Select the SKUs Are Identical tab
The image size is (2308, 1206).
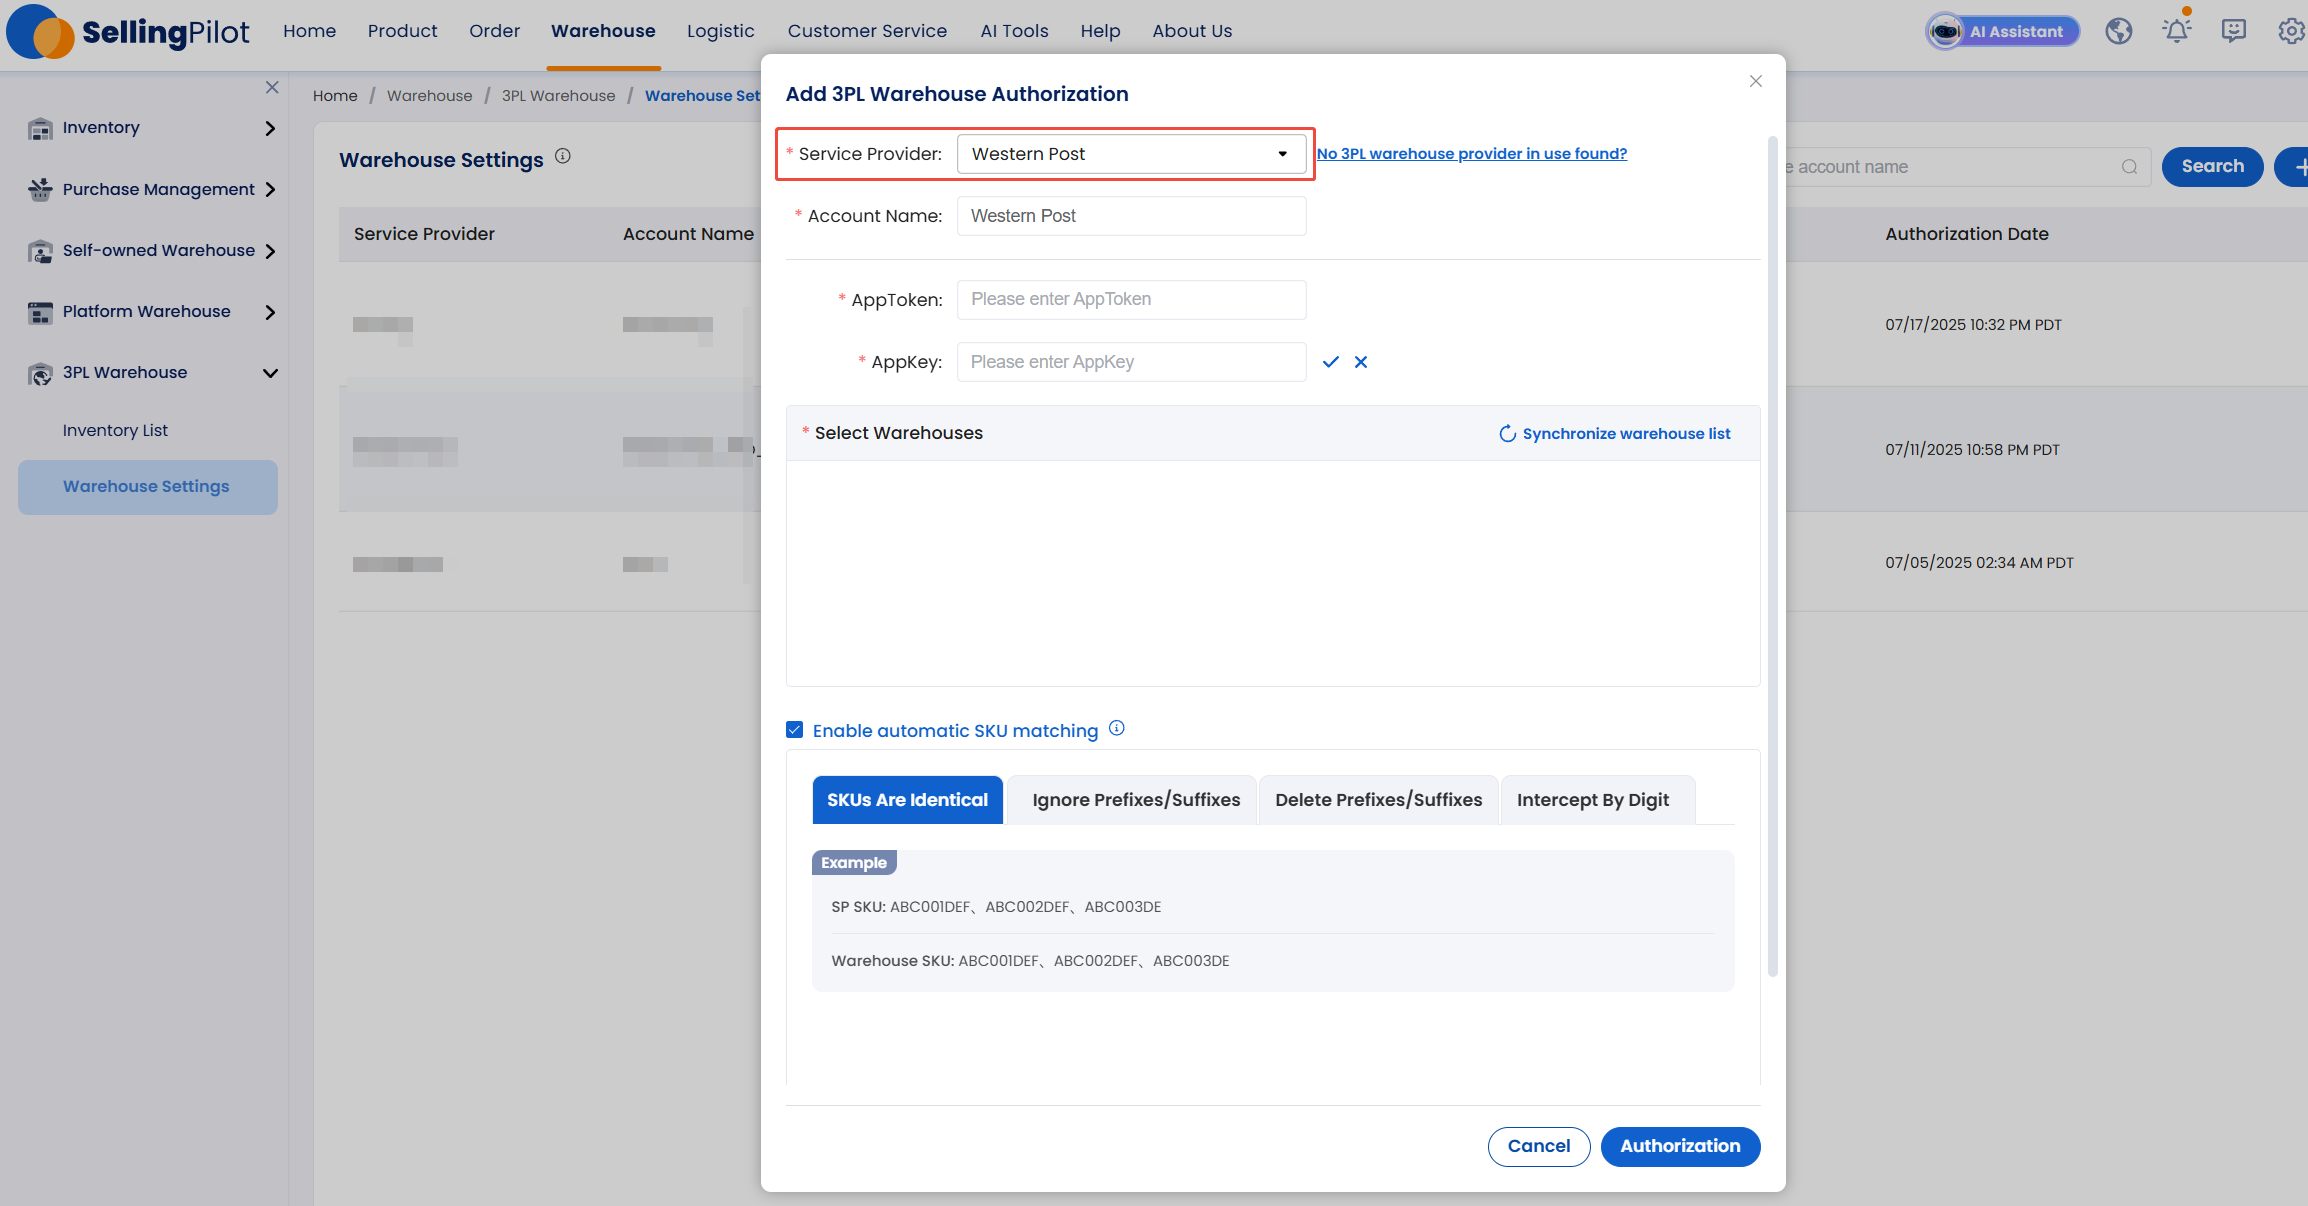(907, 800)
